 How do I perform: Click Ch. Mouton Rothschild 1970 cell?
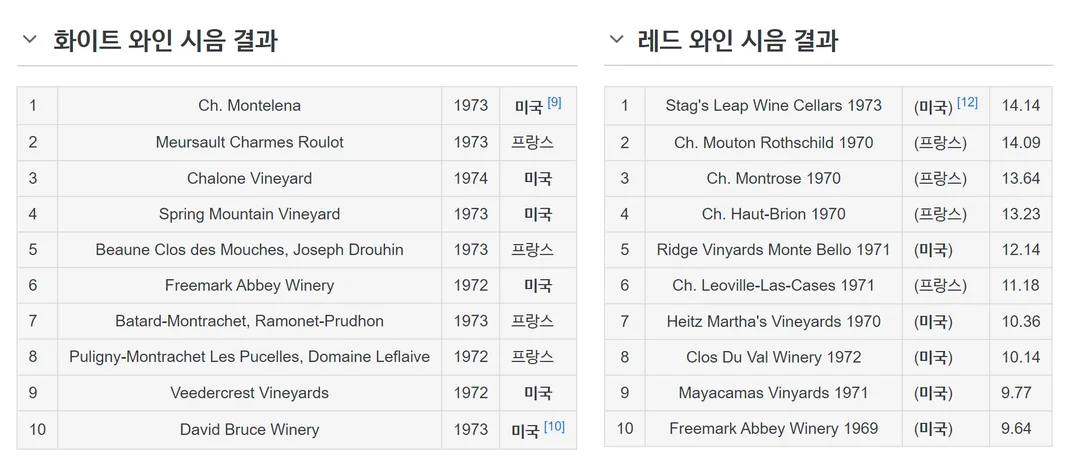[773, 143]
